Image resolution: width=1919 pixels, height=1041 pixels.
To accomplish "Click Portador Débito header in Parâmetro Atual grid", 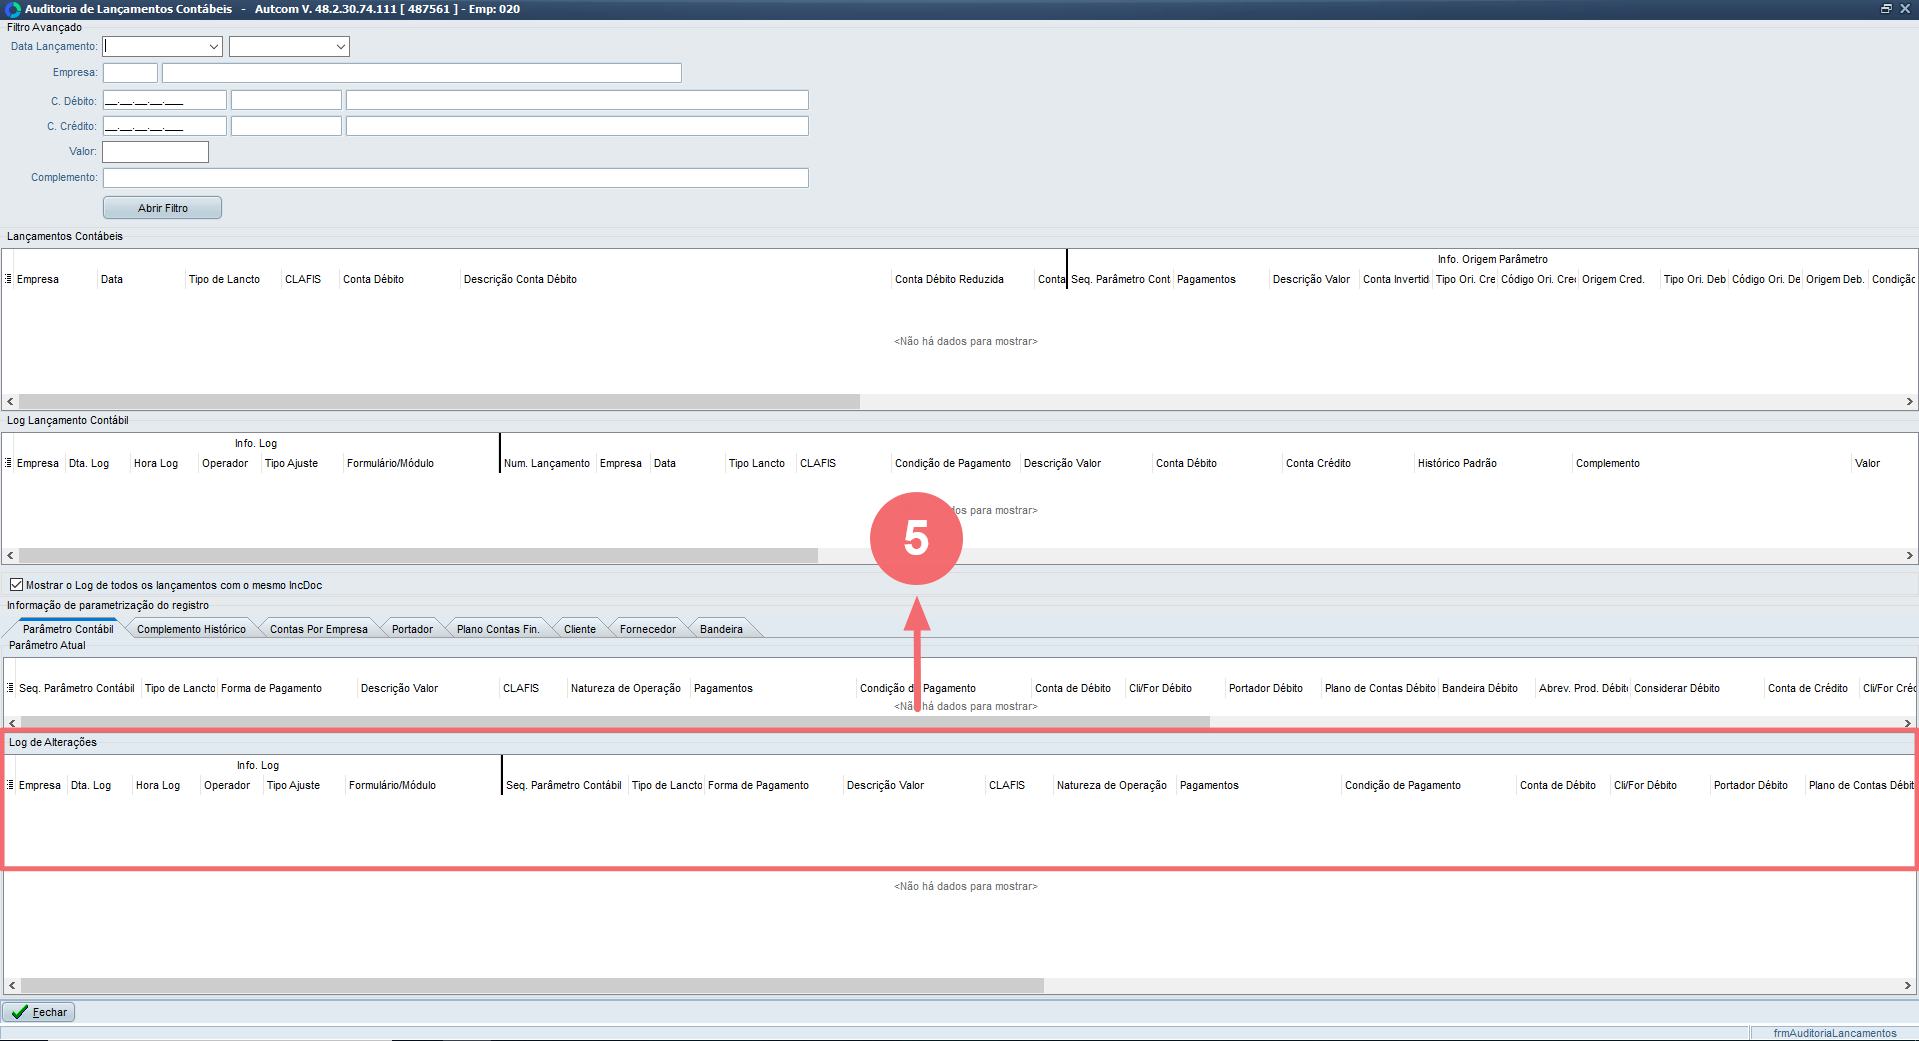I will 1273,688.
